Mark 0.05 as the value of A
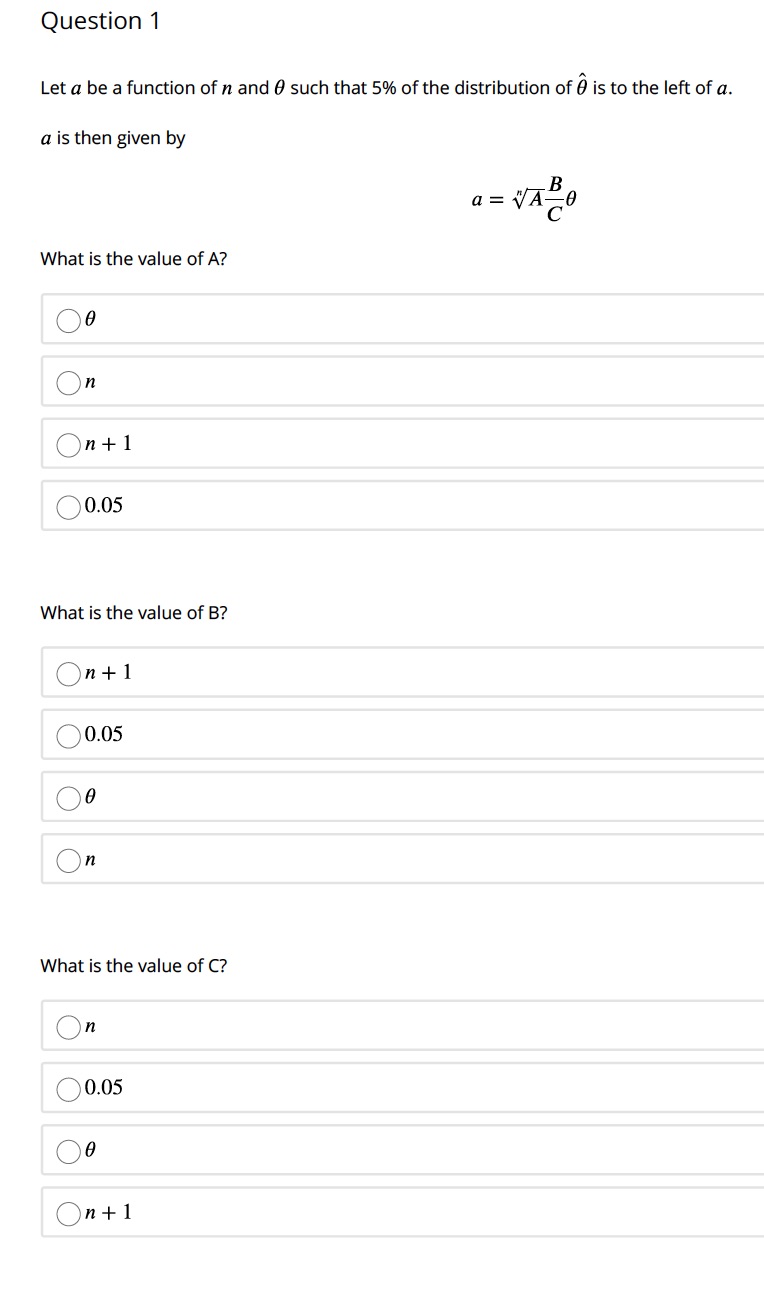 [68, 506]
